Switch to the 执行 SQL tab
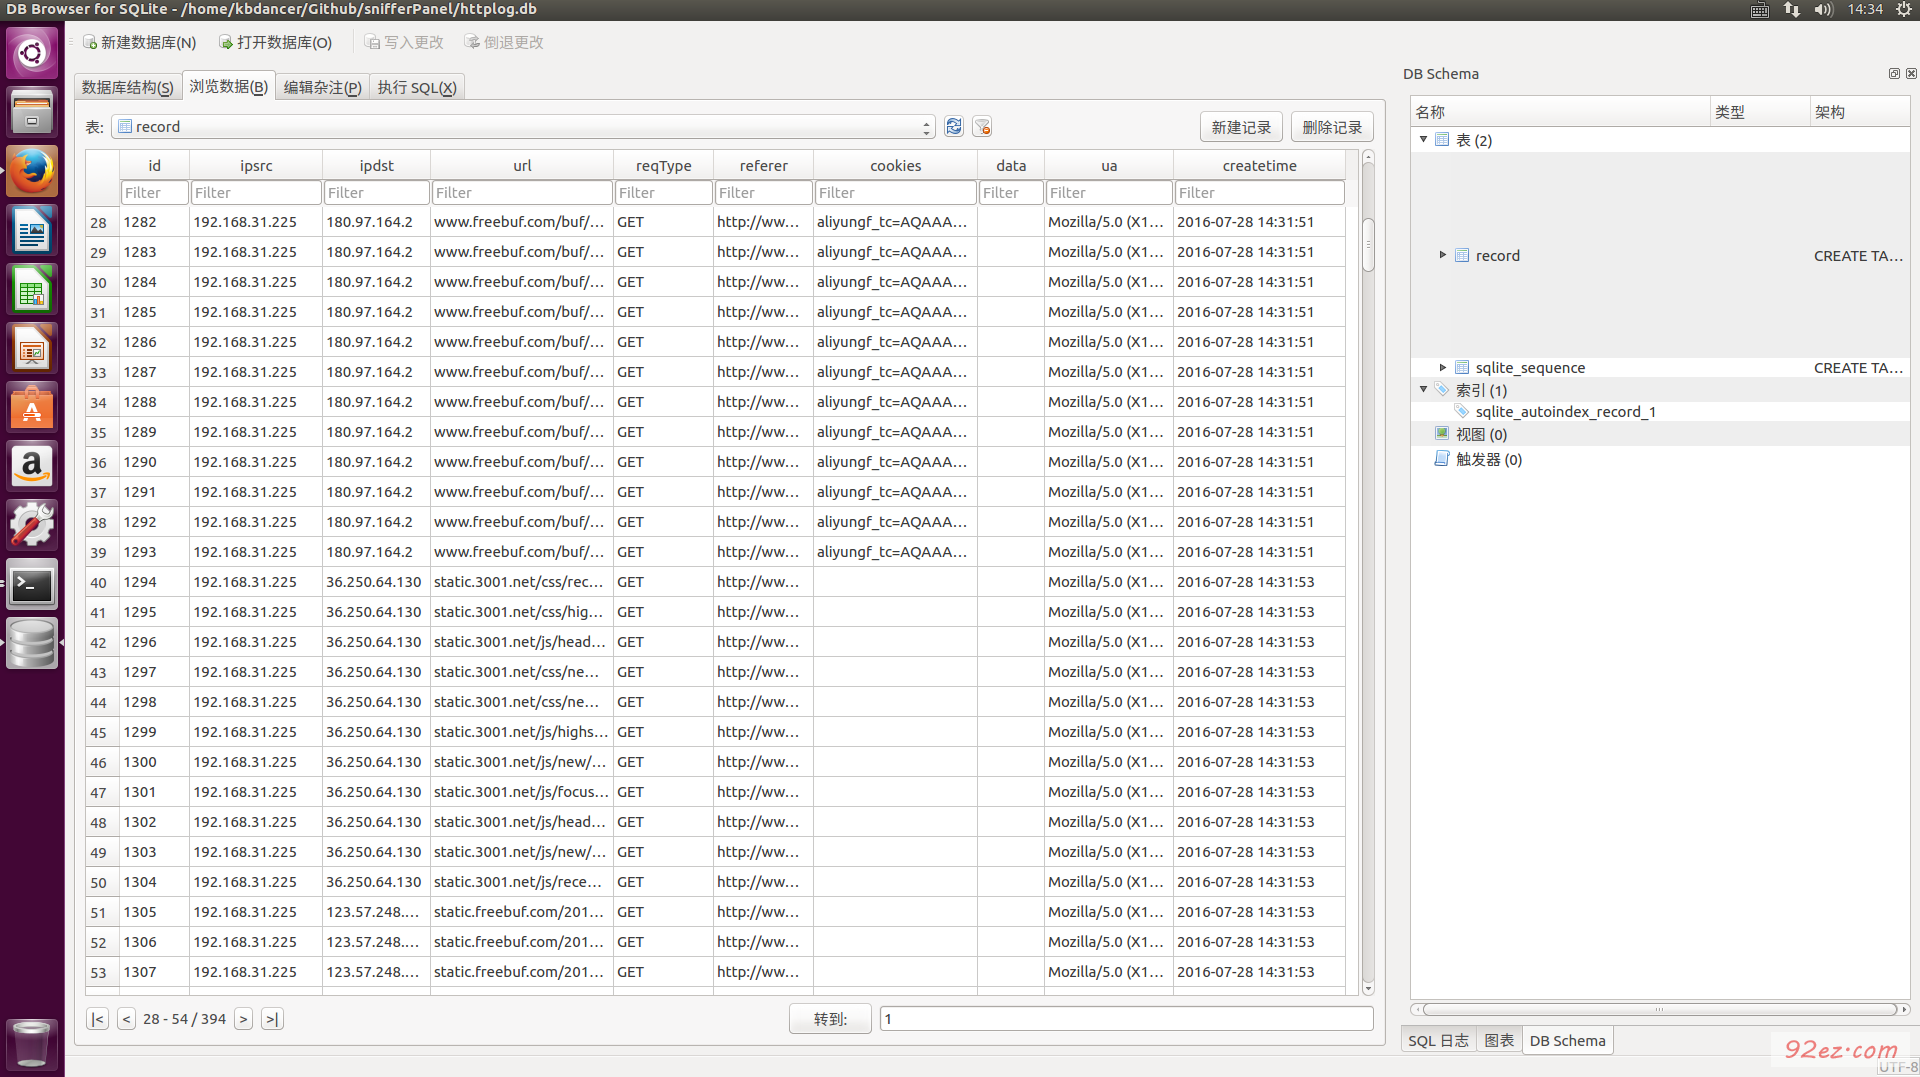Screen dimensions: 1920x1077 pyautogui.click(x=417, y=87)
